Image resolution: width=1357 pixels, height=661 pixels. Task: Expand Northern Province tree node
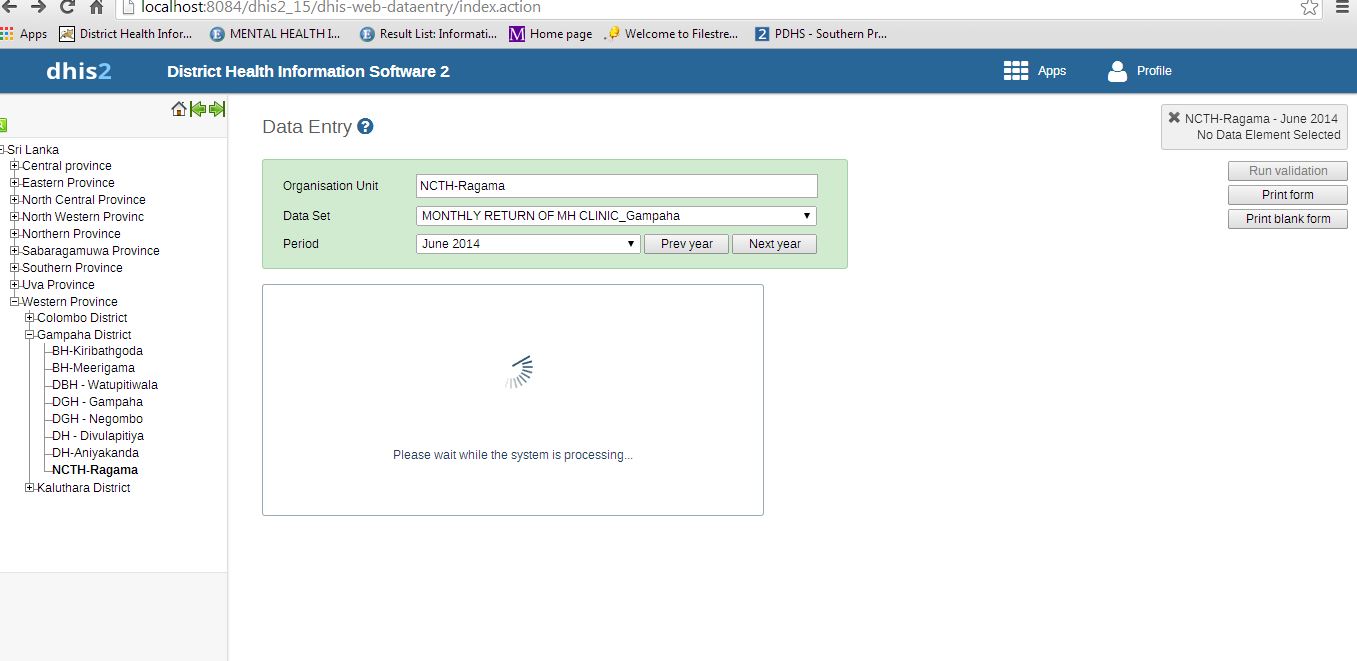15,234
